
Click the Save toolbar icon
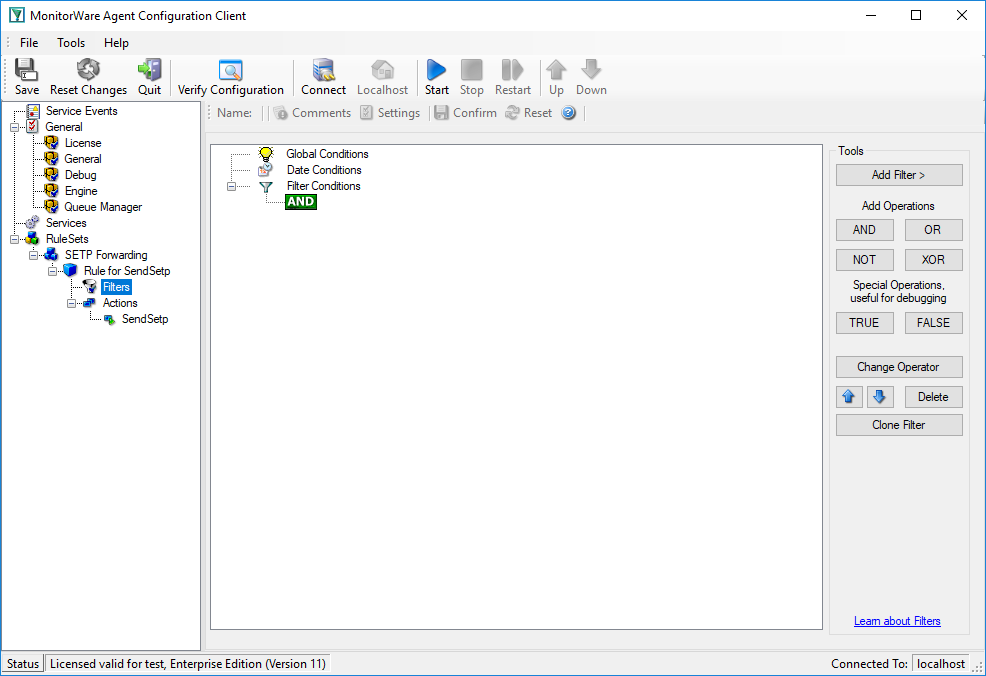click(x=26, y=70)
